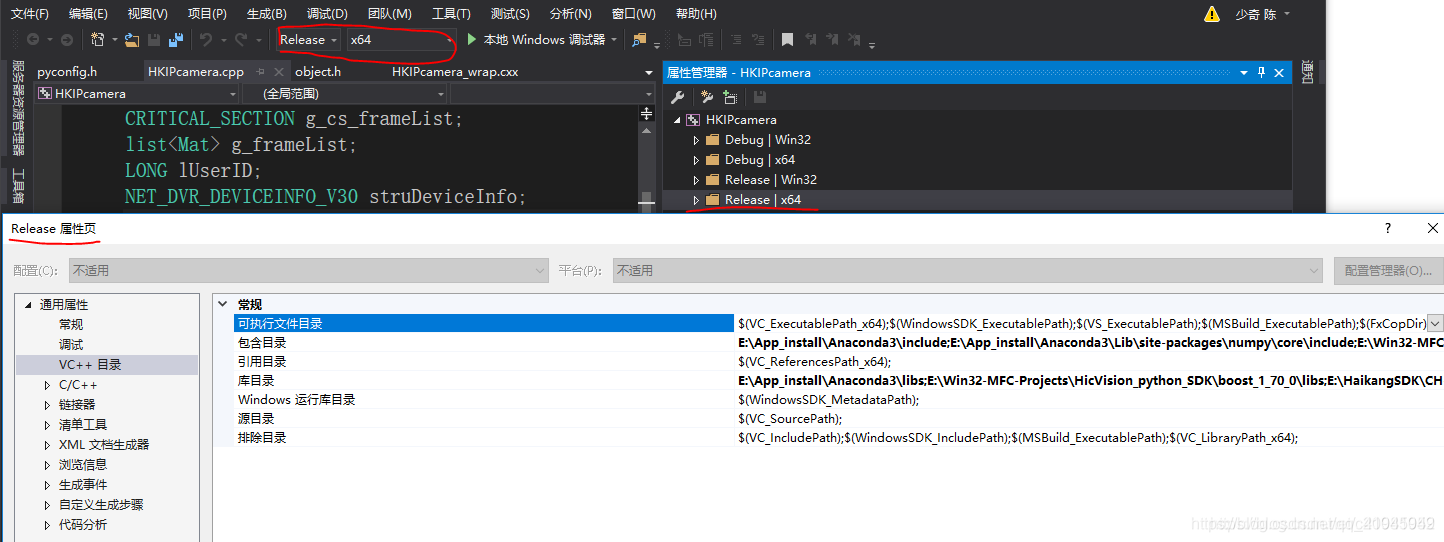Click the save icon in 属性管理器 toolbar
The width and height of the screenshot is (1444, 542).
point(760,97)
